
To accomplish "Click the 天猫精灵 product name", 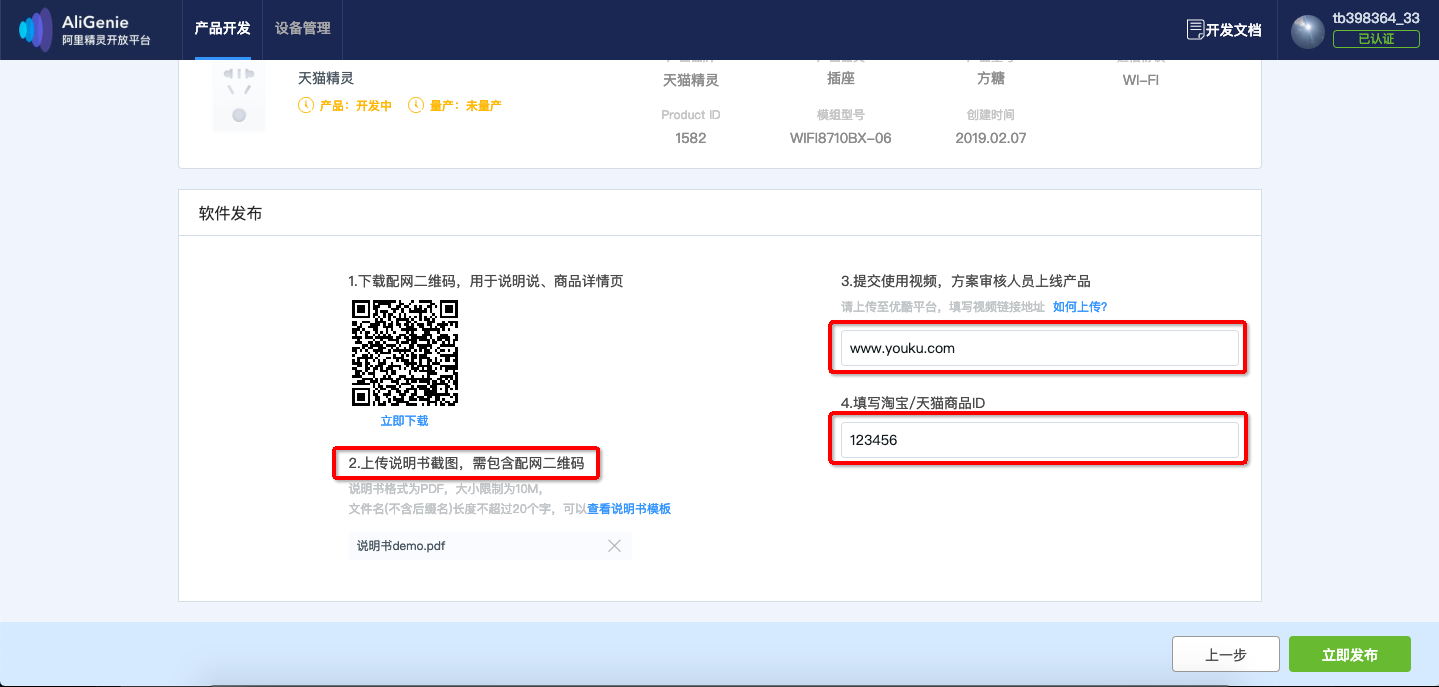I will click(x=326, y=77).
